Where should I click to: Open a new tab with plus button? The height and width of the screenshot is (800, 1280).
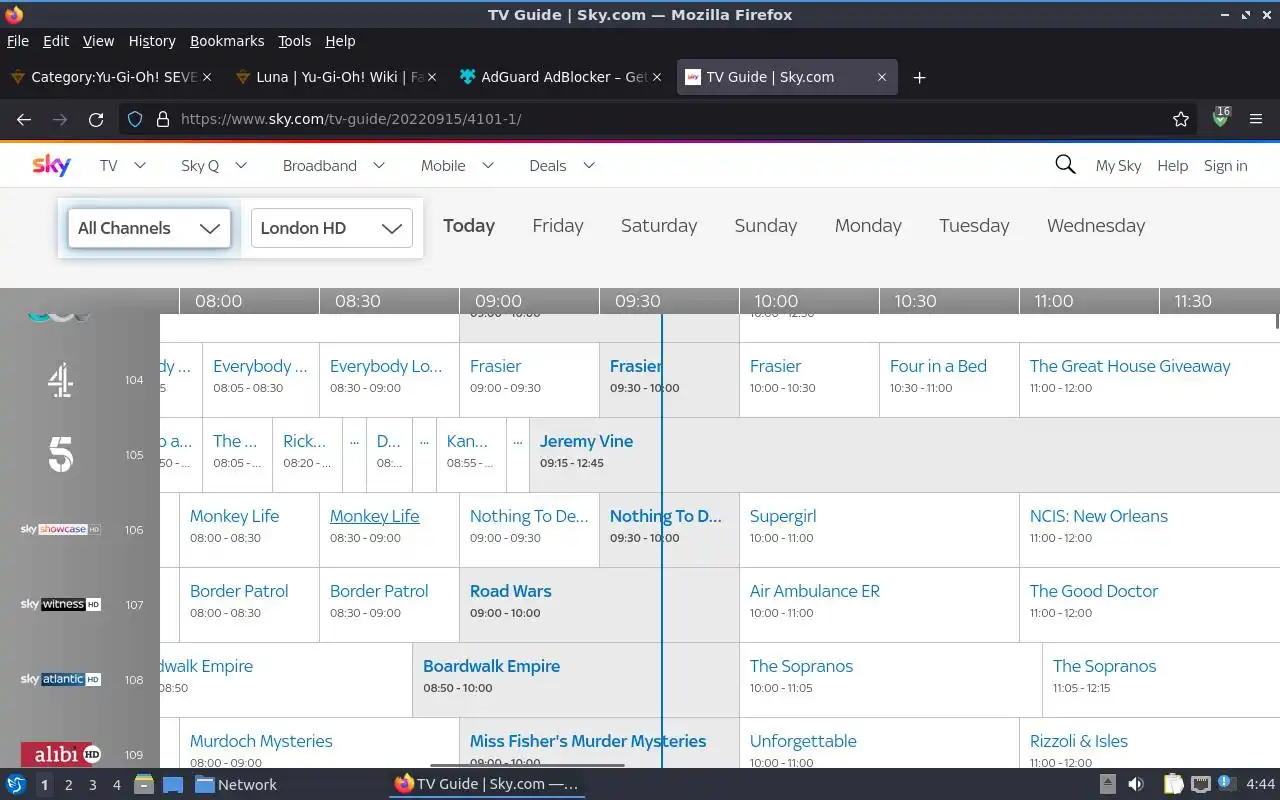pos(919,77)
